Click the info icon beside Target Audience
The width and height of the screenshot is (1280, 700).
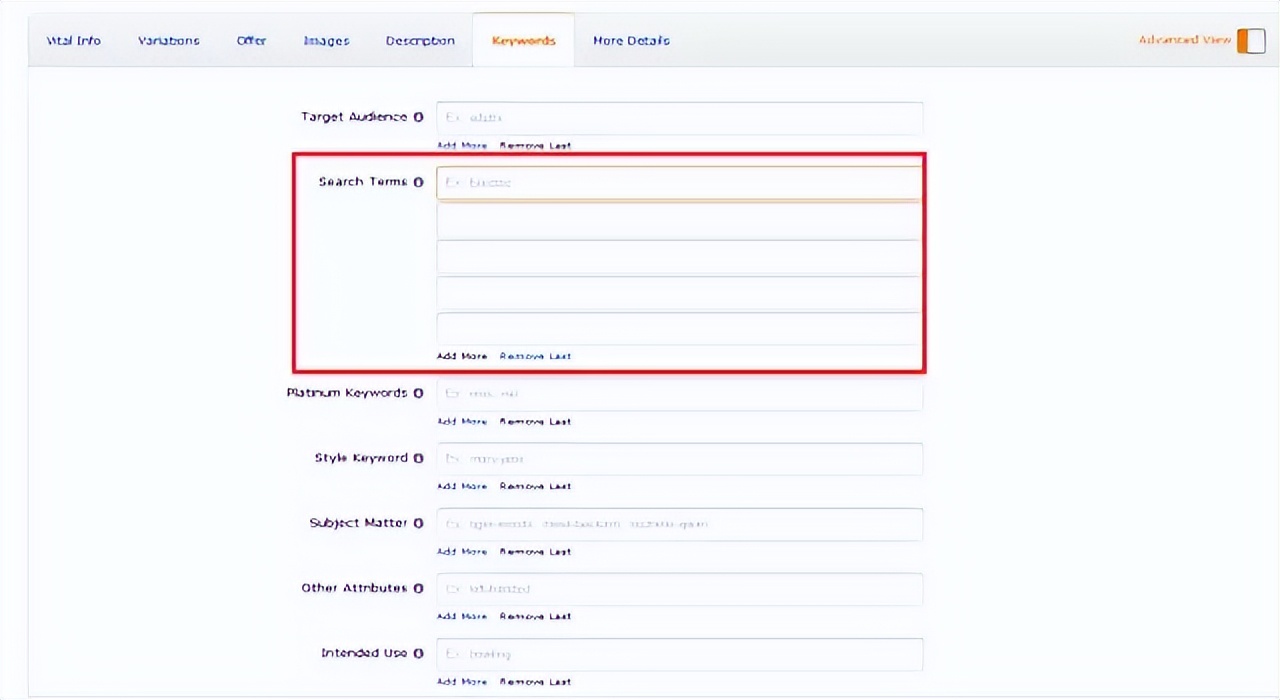point(418,117)
